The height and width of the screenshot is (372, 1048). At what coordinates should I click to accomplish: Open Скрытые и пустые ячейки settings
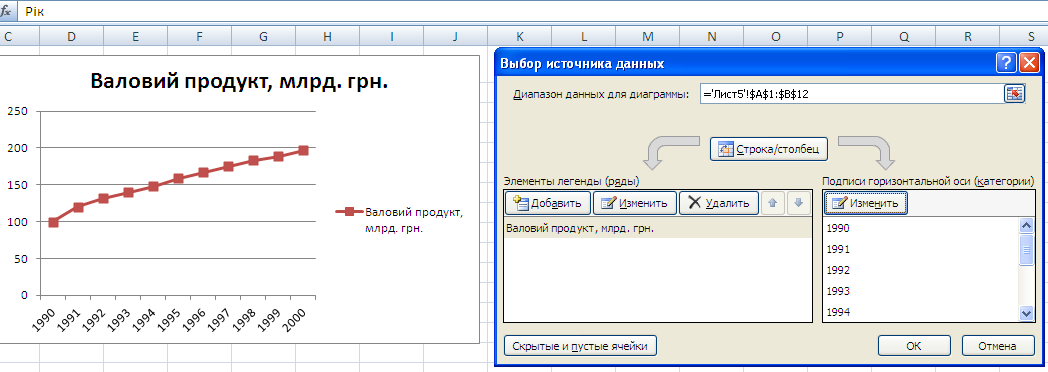pyautogui.click(x=580, y=346)
